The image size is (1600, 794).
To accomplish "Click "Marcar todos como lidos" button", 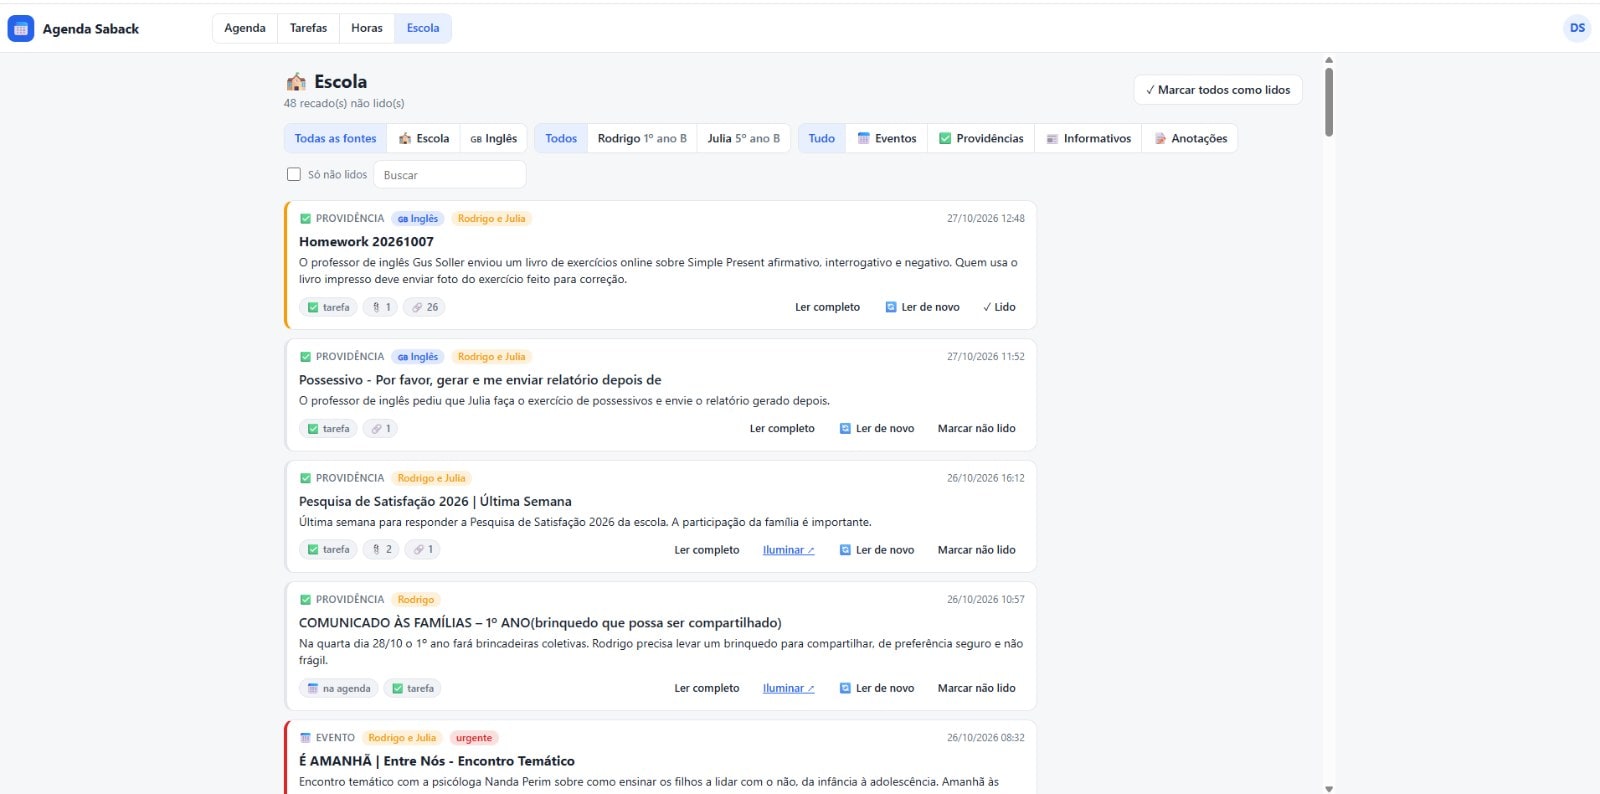I will pos(1218,90).
